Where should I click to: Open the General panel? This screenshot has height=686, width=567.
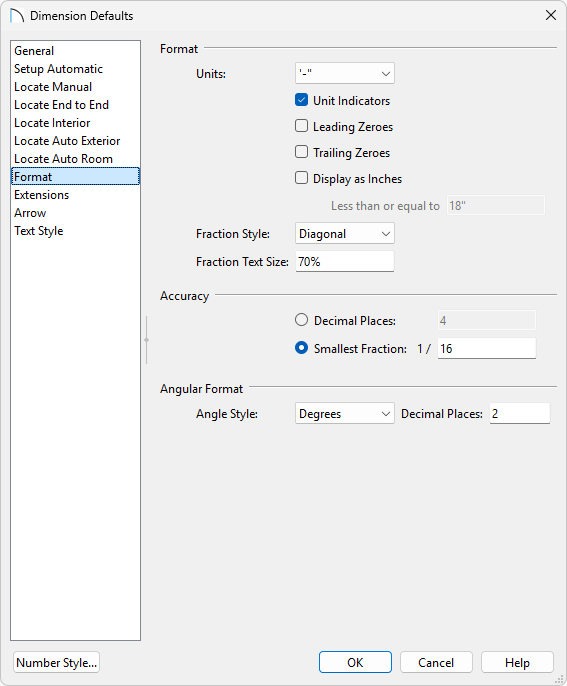(75, 51)
